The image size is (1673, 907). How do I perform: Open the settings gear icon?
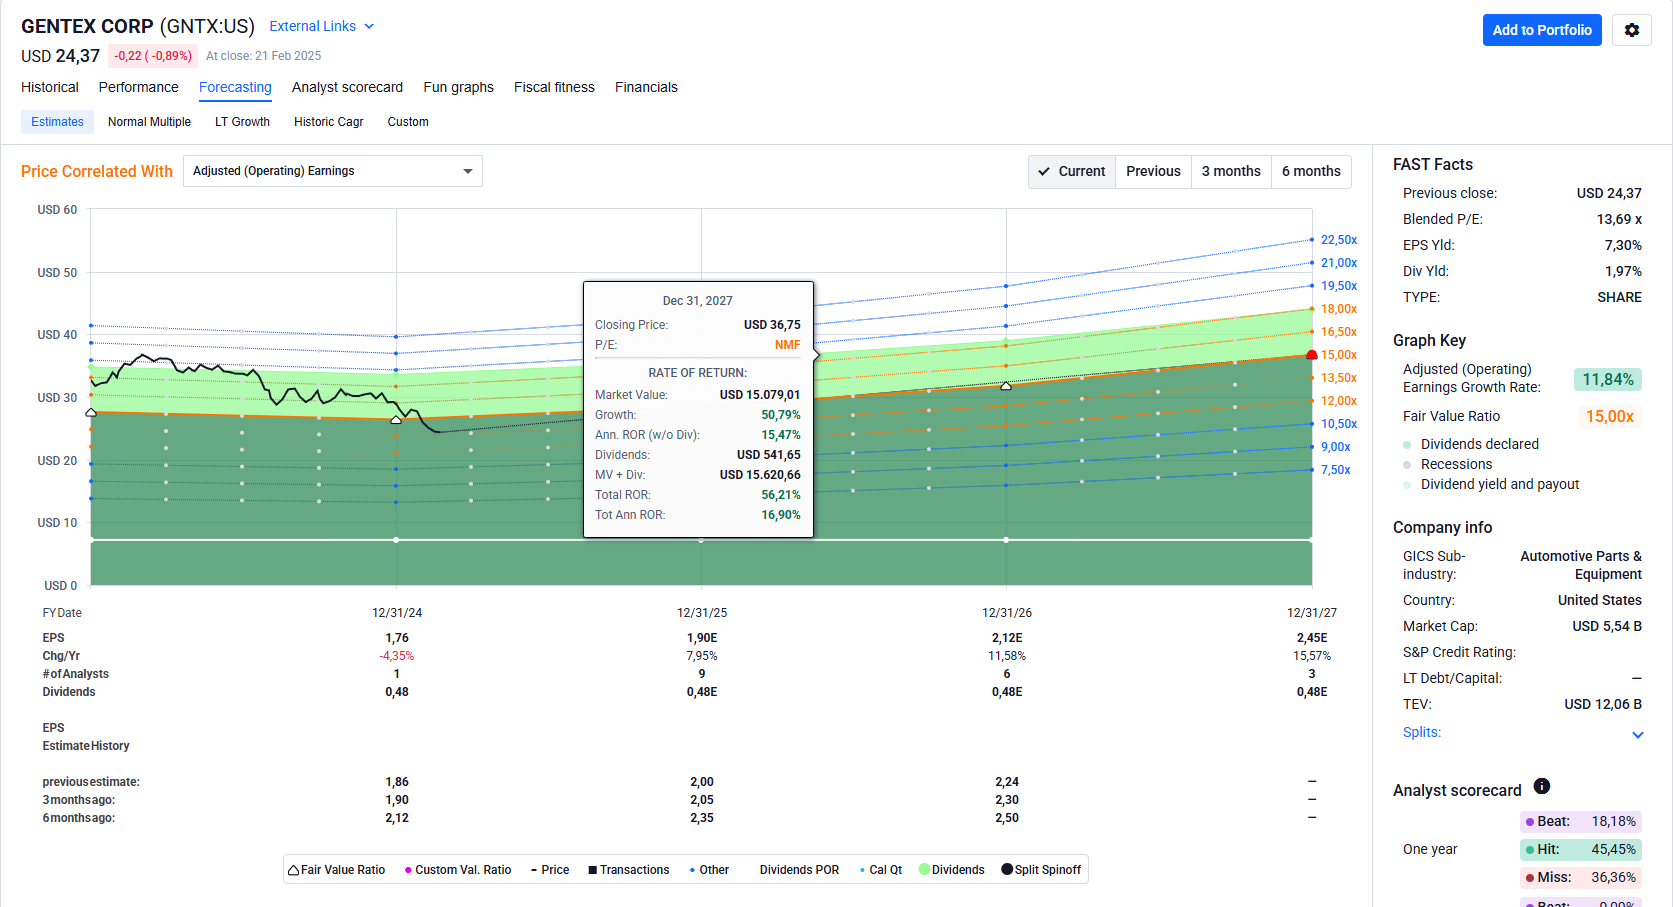coord(1631,30)
